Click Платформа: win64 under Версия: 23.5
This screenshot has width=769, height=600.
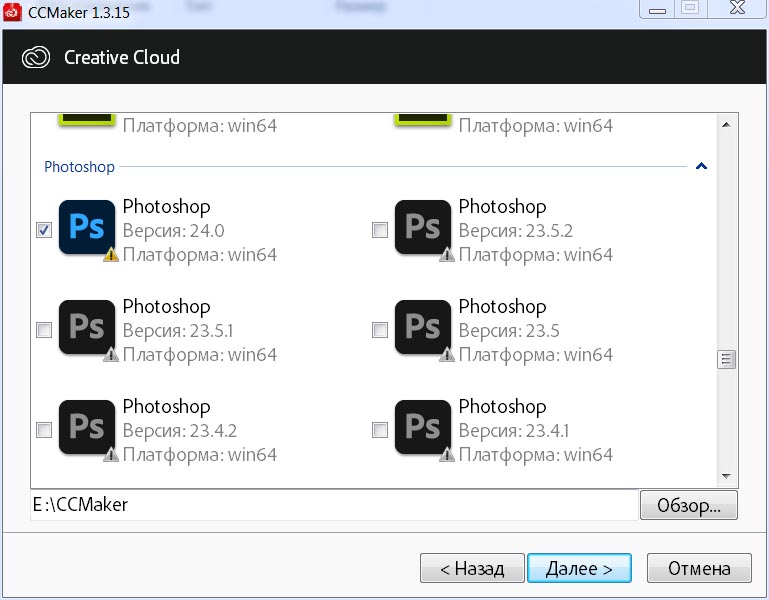536,355
